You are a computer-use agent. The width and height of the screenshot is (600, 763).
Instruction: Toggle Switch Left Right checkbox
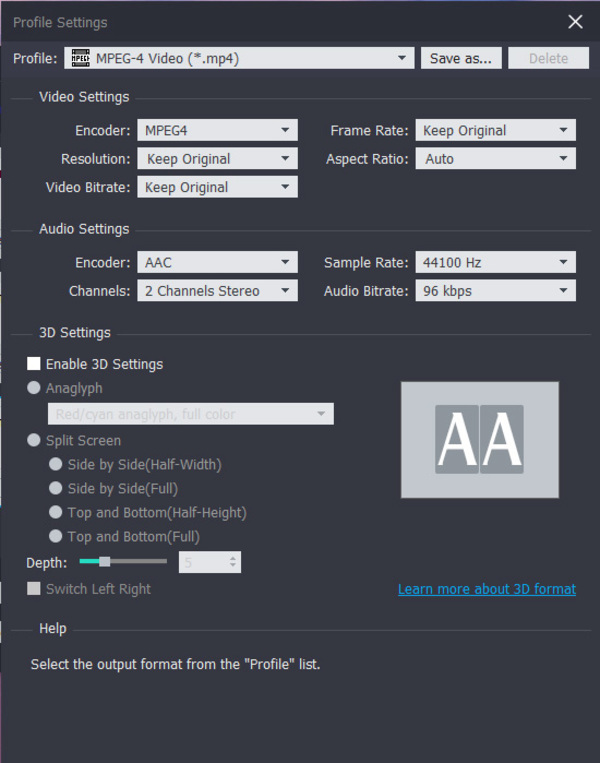tap(34, 589)
